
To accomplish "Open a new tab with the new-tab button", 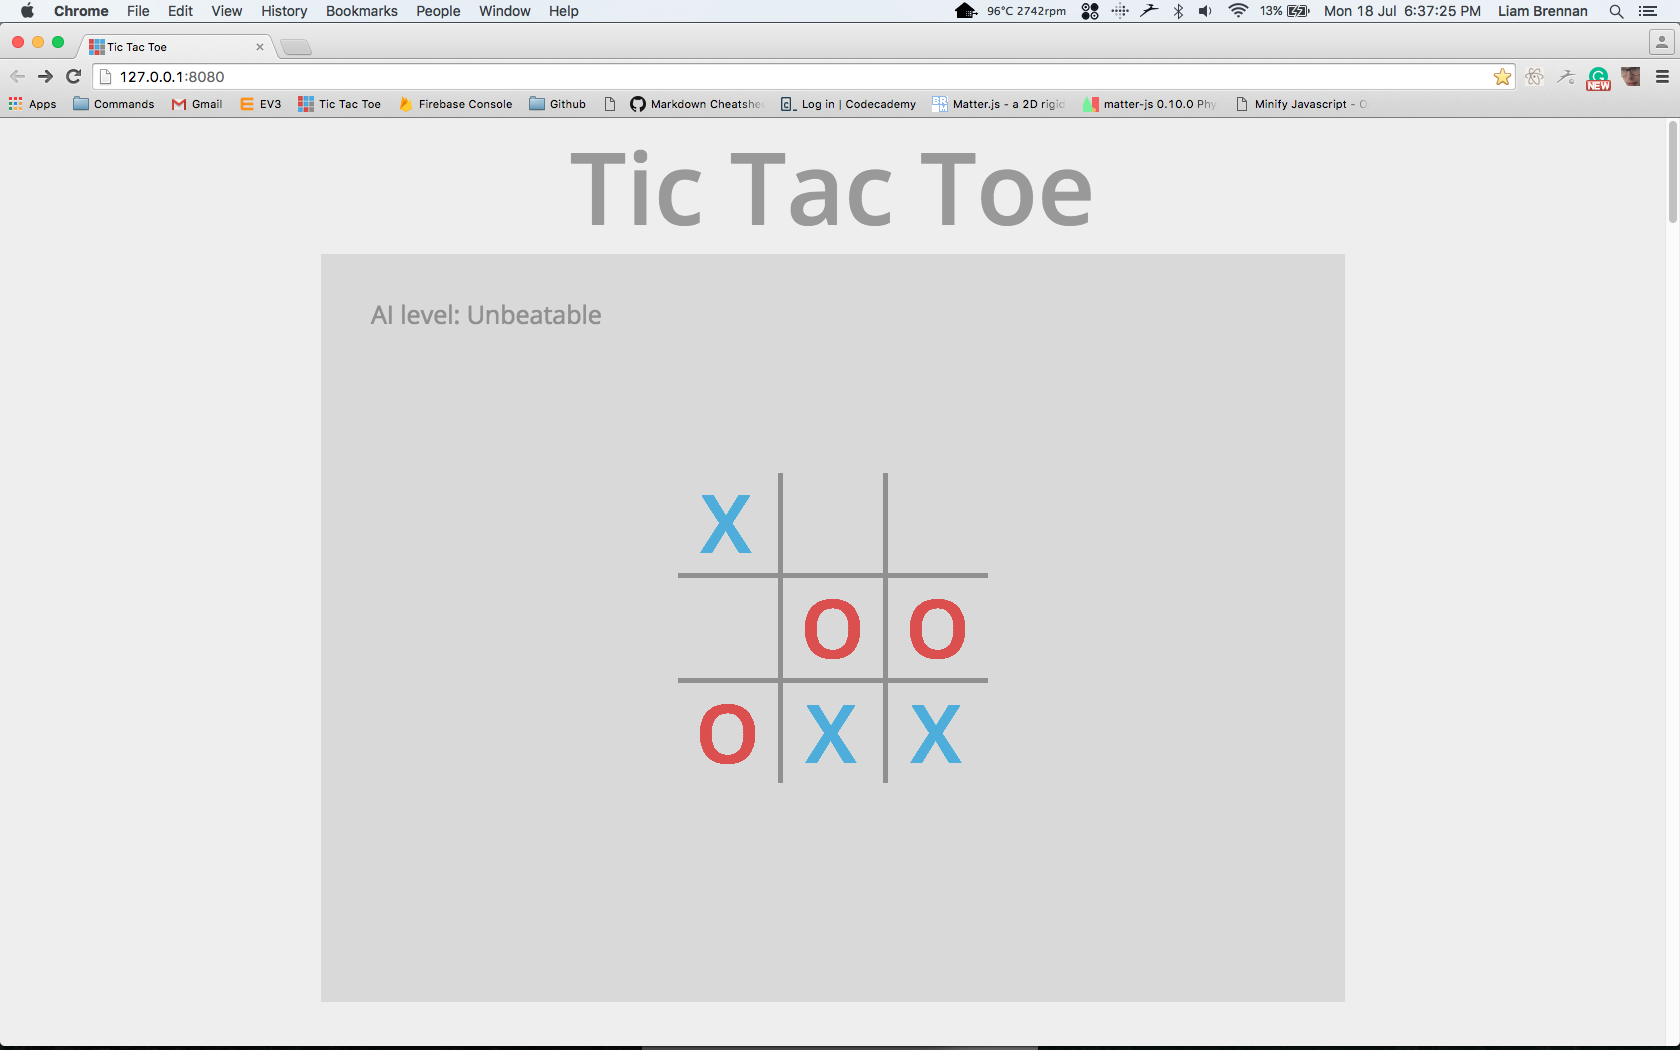I will click(296, 47).
